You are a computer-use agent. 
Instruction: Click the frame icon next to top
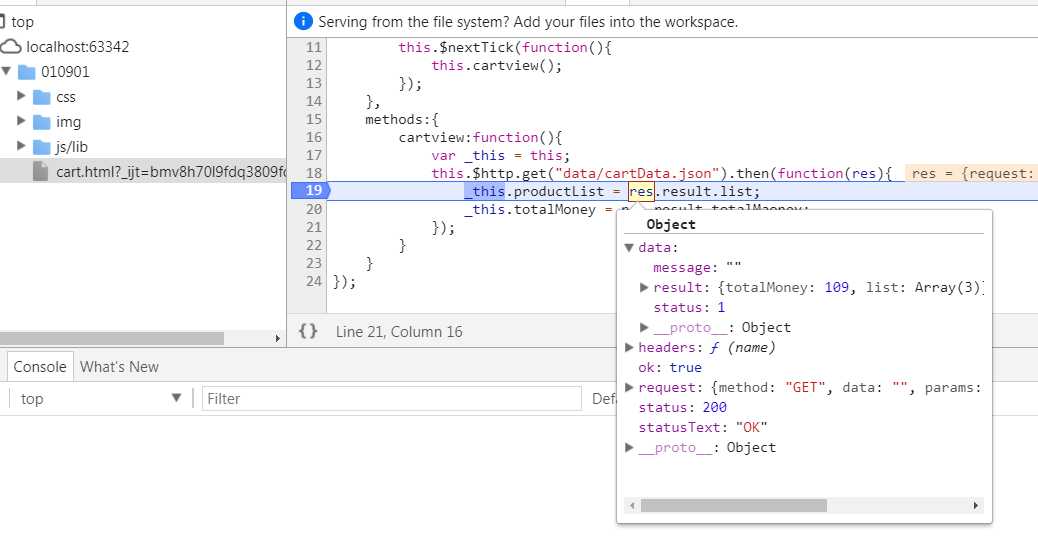(x=3, y=22)
